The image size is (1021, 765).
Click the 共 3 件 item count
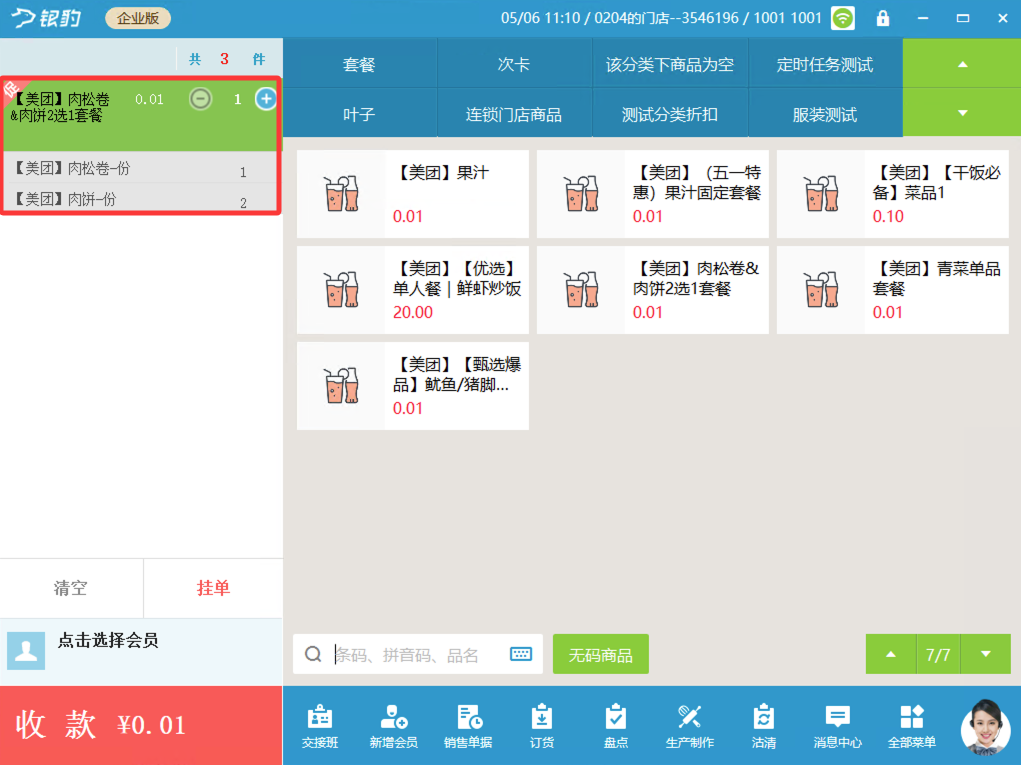(227, 59)
